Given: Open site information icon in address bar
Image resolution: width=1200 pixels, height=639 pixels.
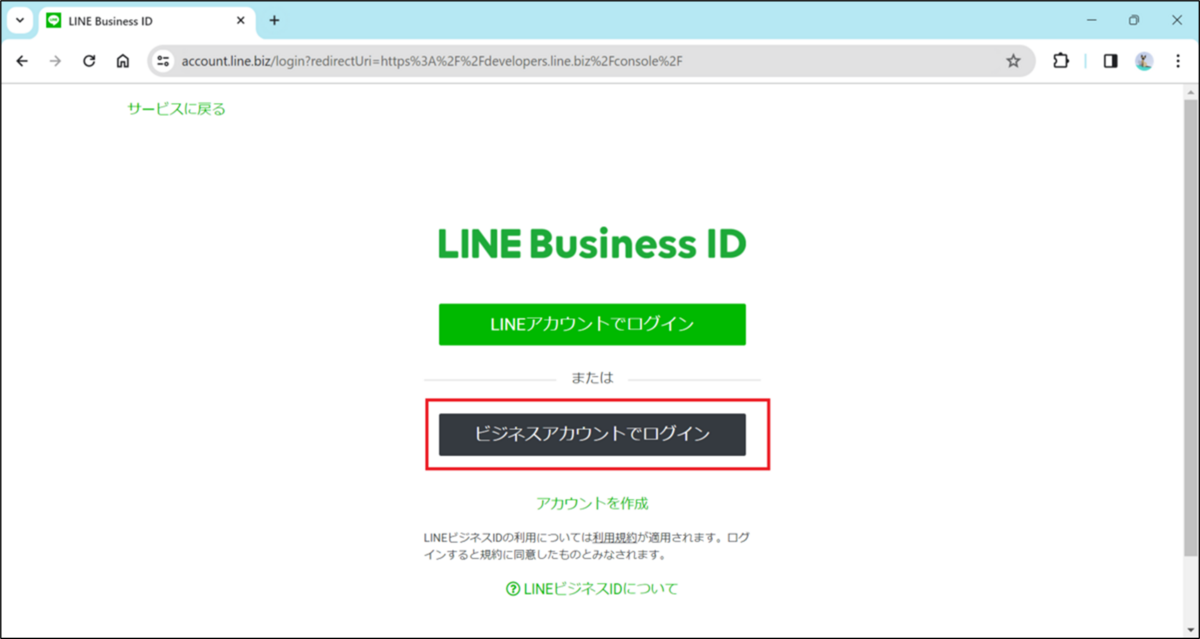Looking at the screenshot, I should pos(164,61).
